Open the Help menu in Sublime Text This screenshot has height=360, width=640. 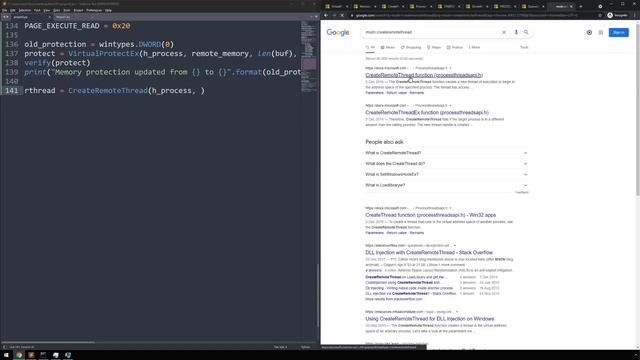(108, 10)
